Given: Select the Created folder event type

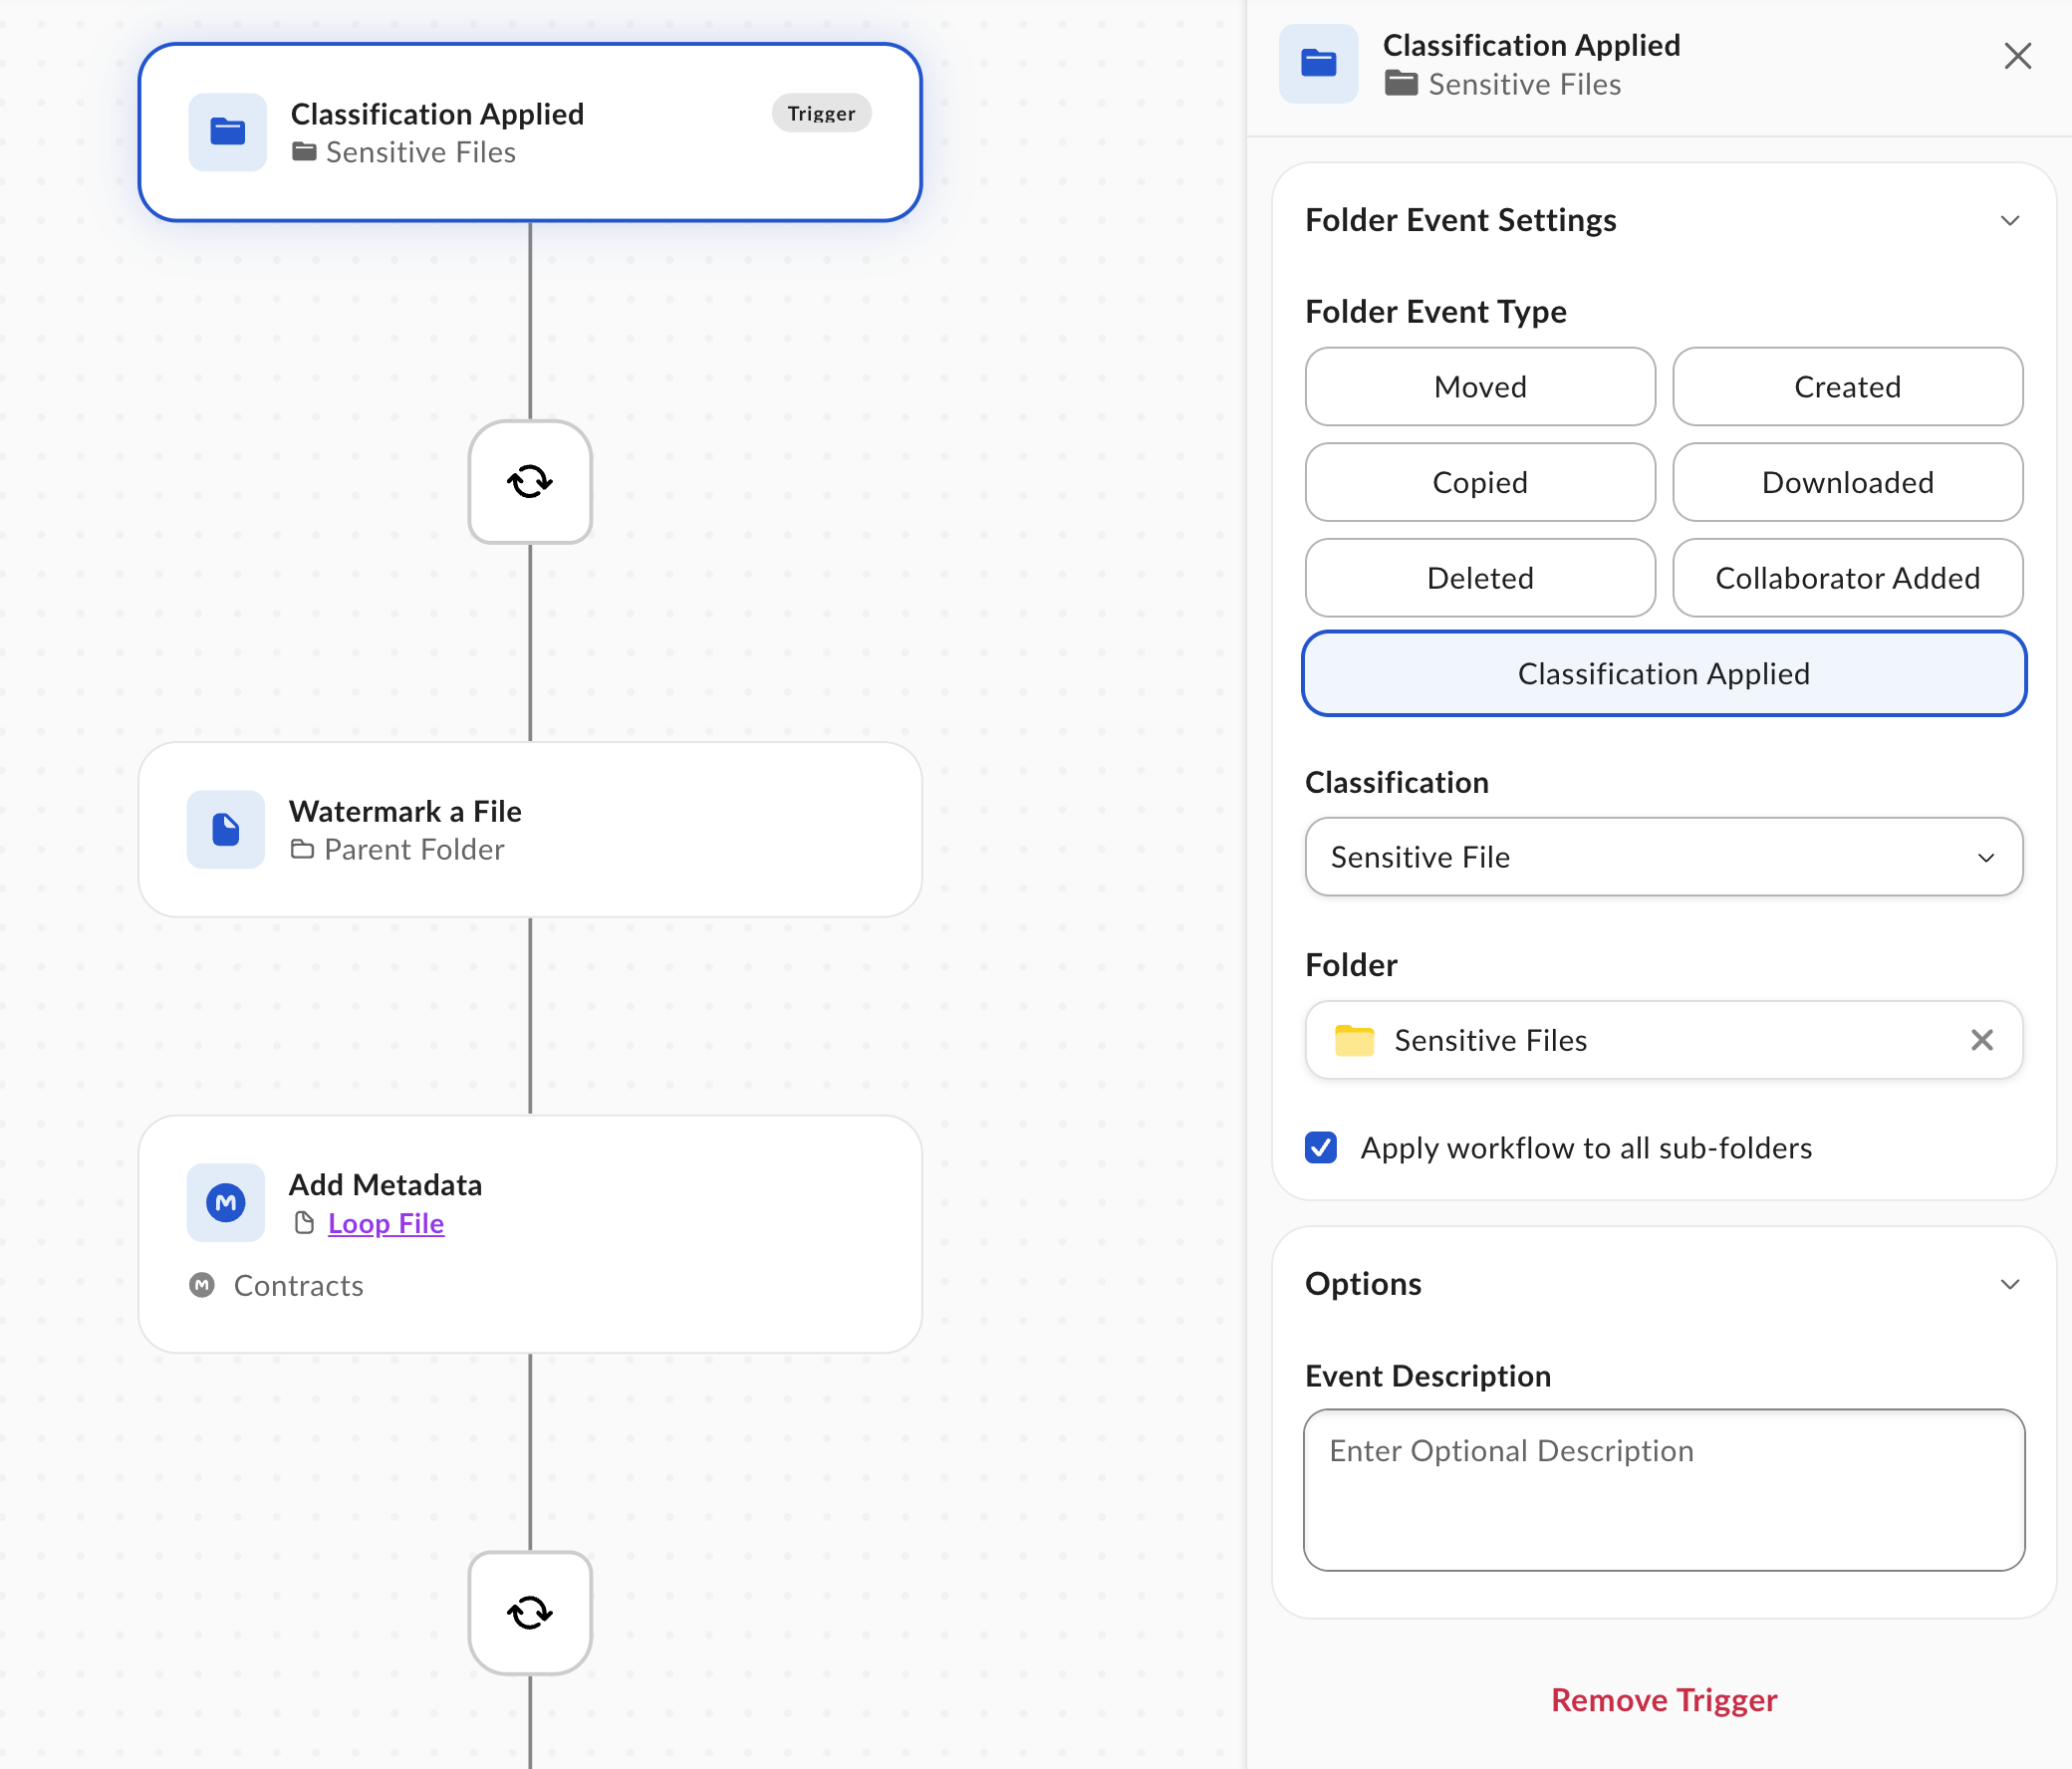Looking at the screenshot, I should (x=1847, y=387).
